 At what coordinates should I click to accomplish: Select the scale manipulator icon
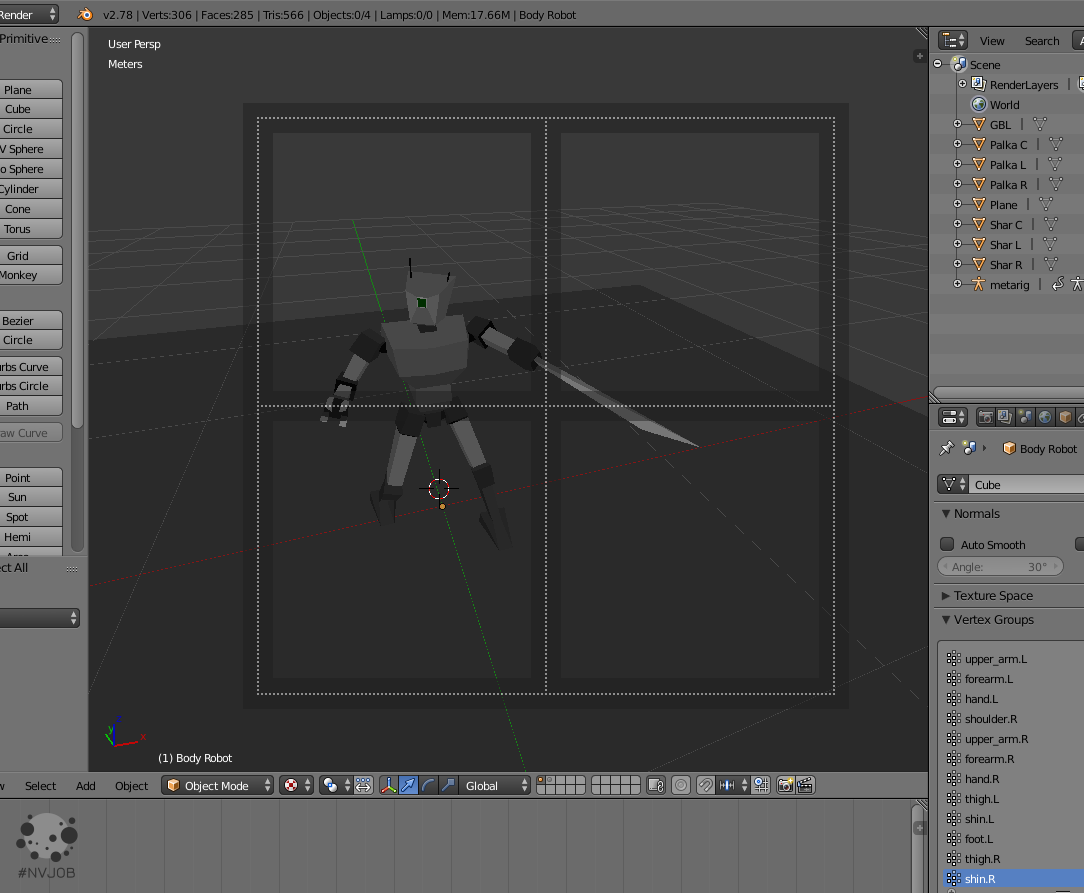[448, 785]
